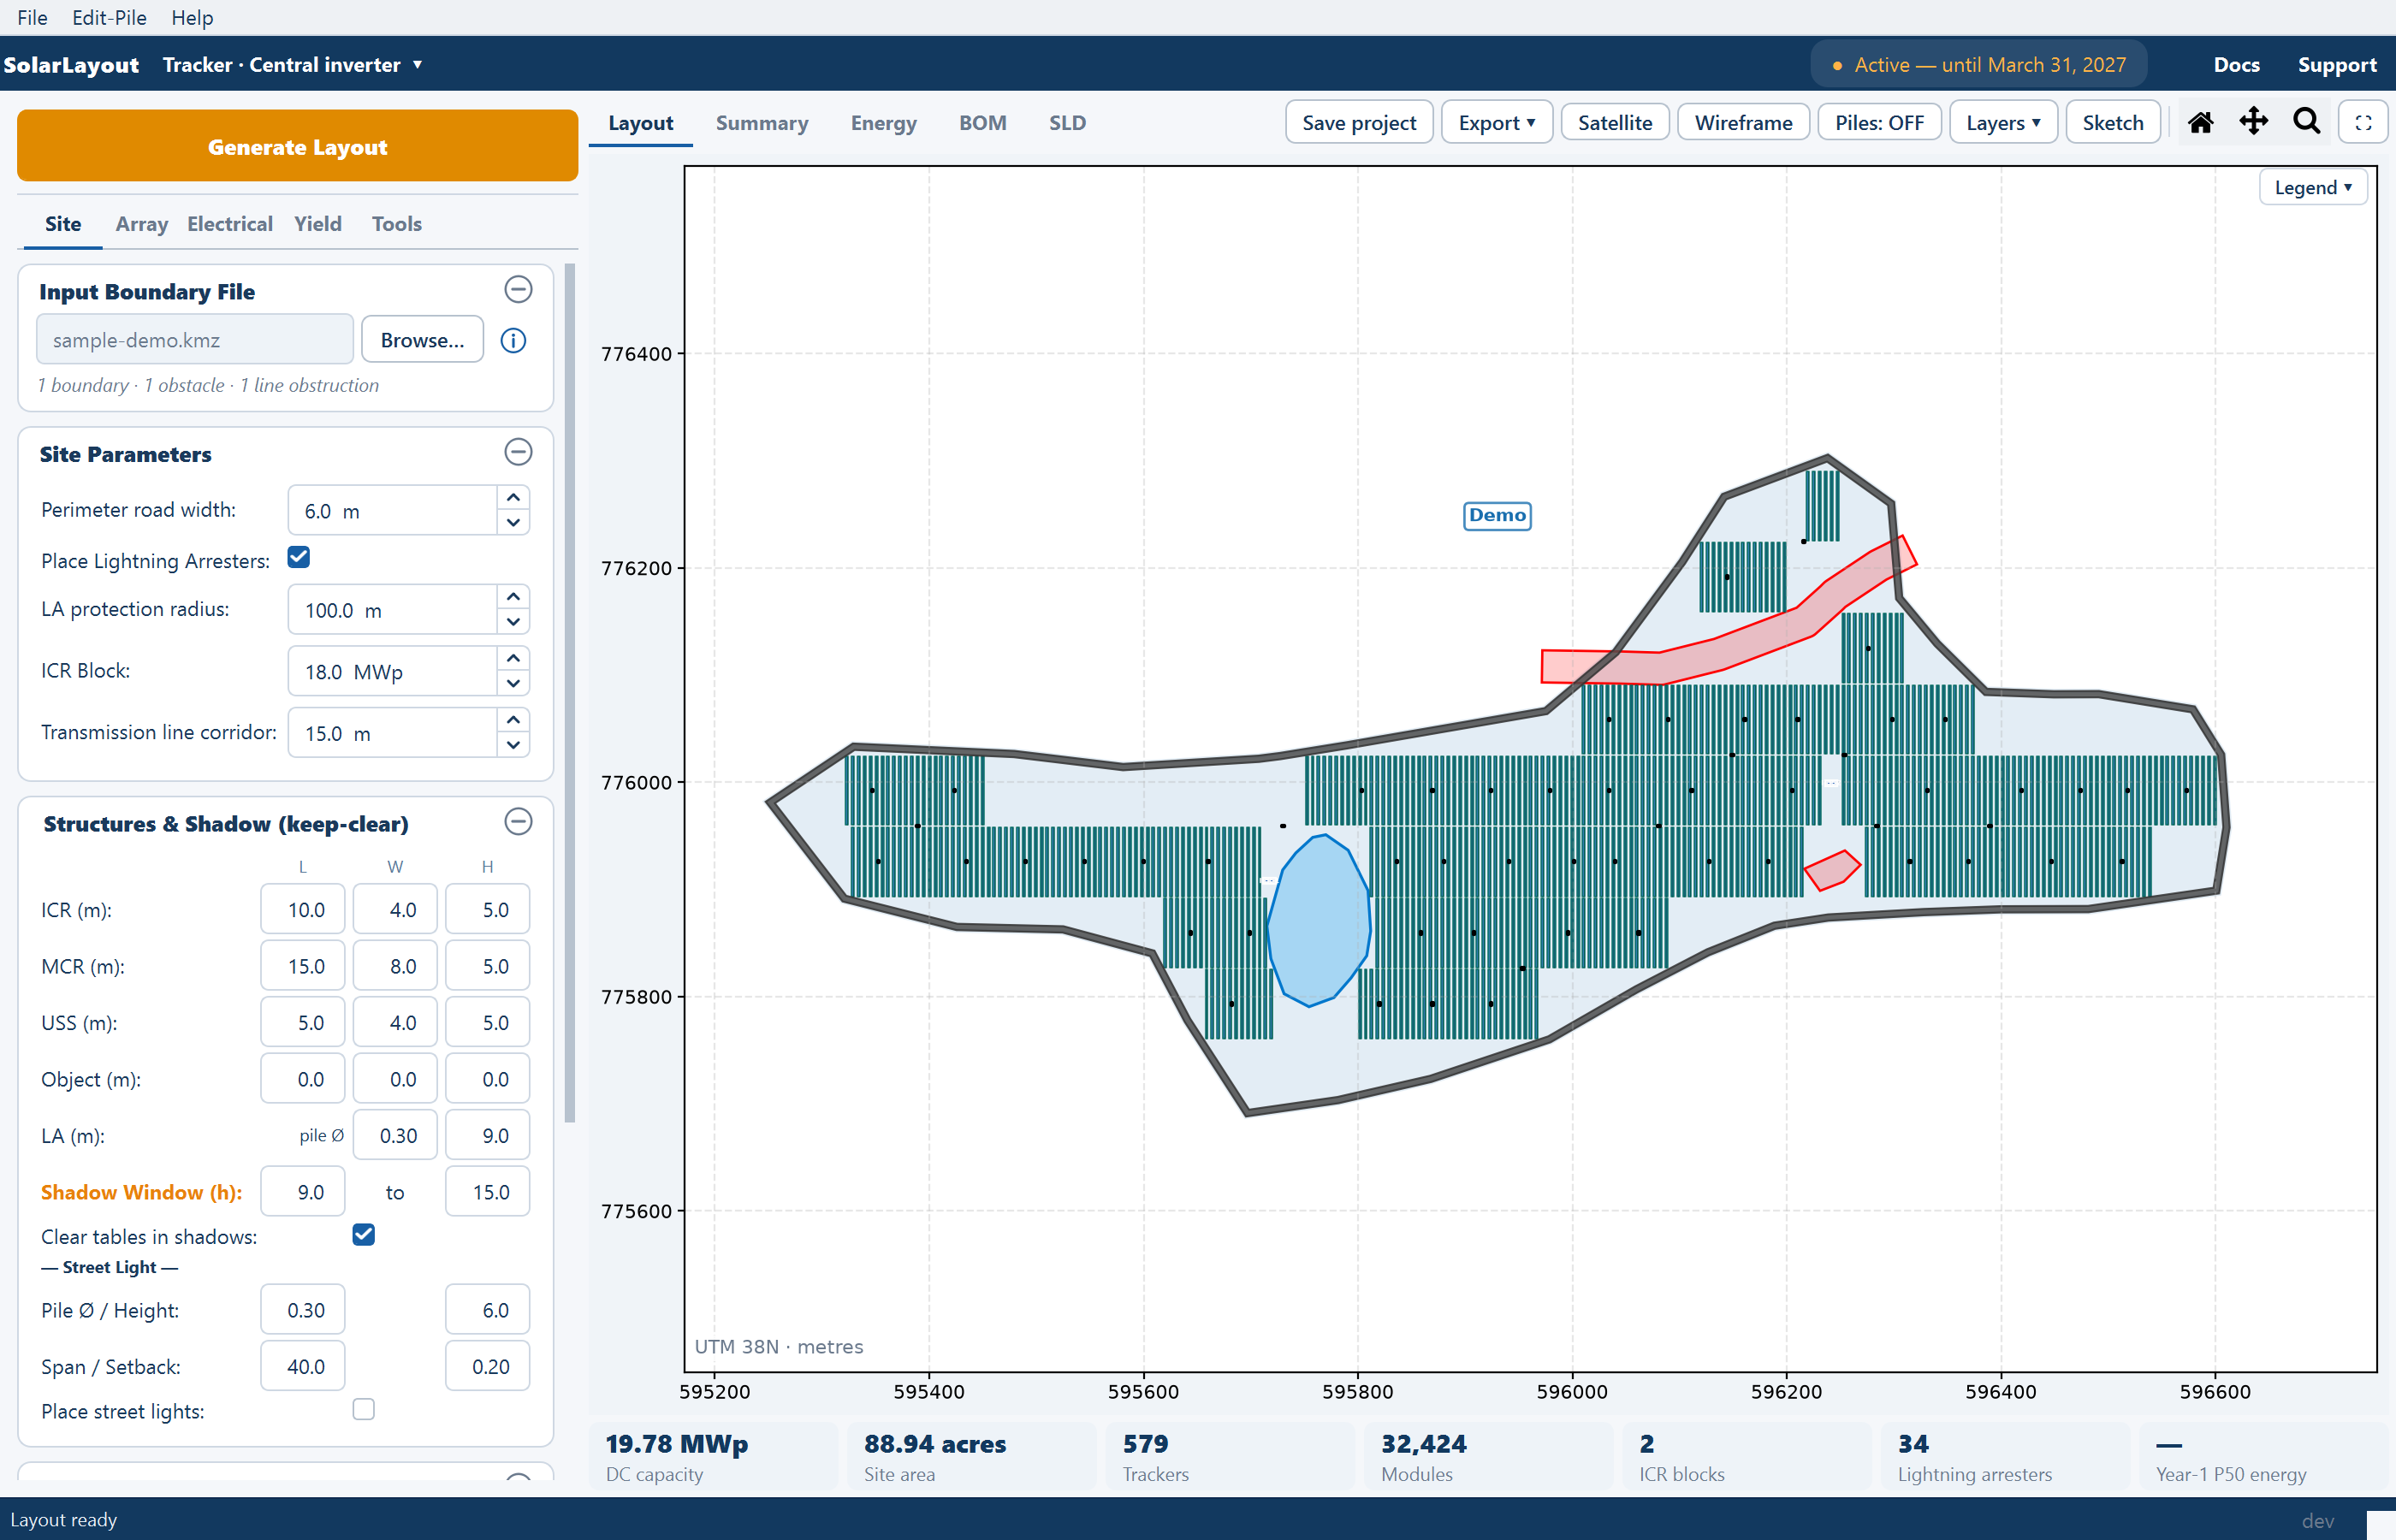Open the Export dropdown
The image size is (2396, 1540).
[x=1496, y=123]
